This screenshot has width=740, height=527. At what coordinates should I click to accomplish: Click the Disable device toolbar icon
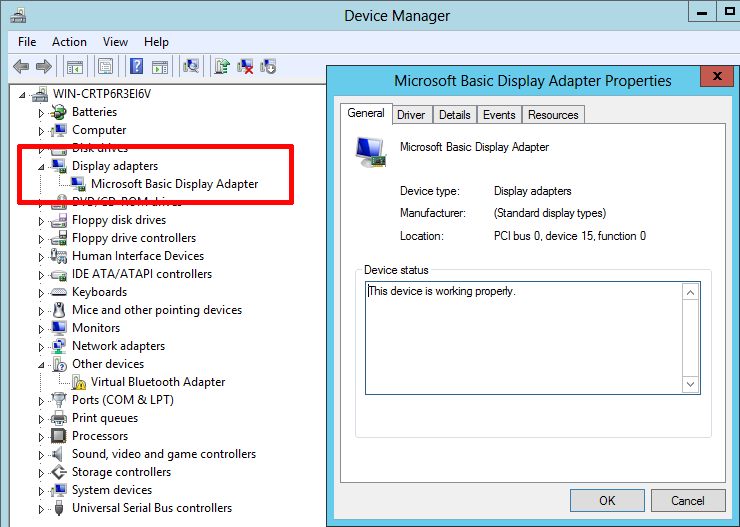point(268,67)
